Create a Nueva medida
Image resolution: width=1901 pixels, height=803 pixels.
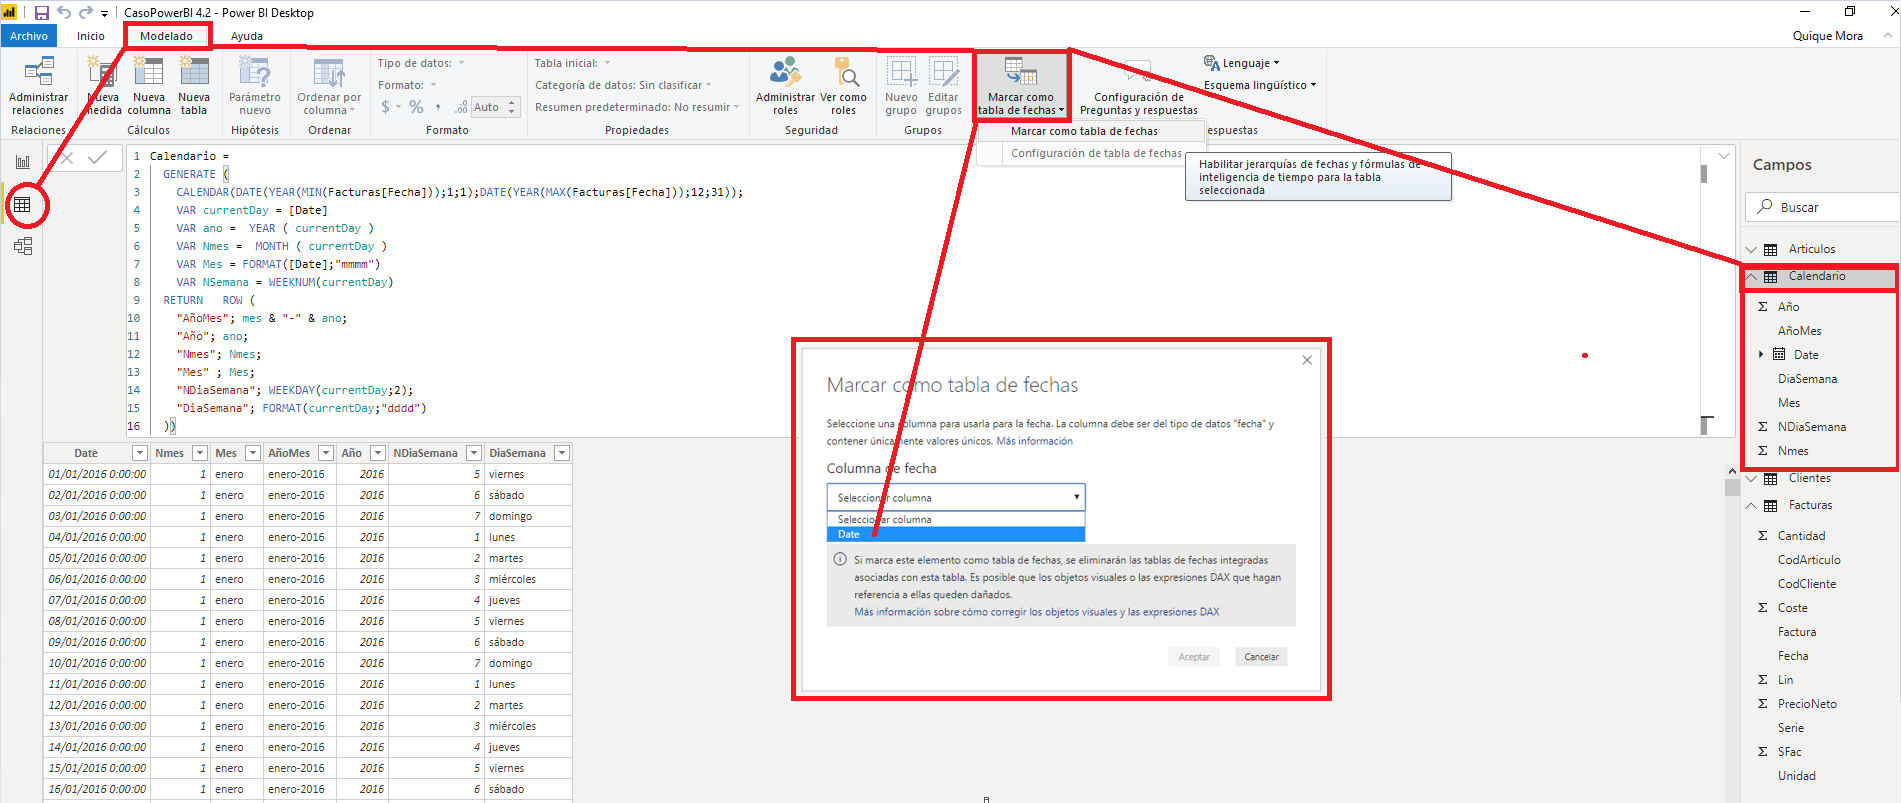pos(102,86)
